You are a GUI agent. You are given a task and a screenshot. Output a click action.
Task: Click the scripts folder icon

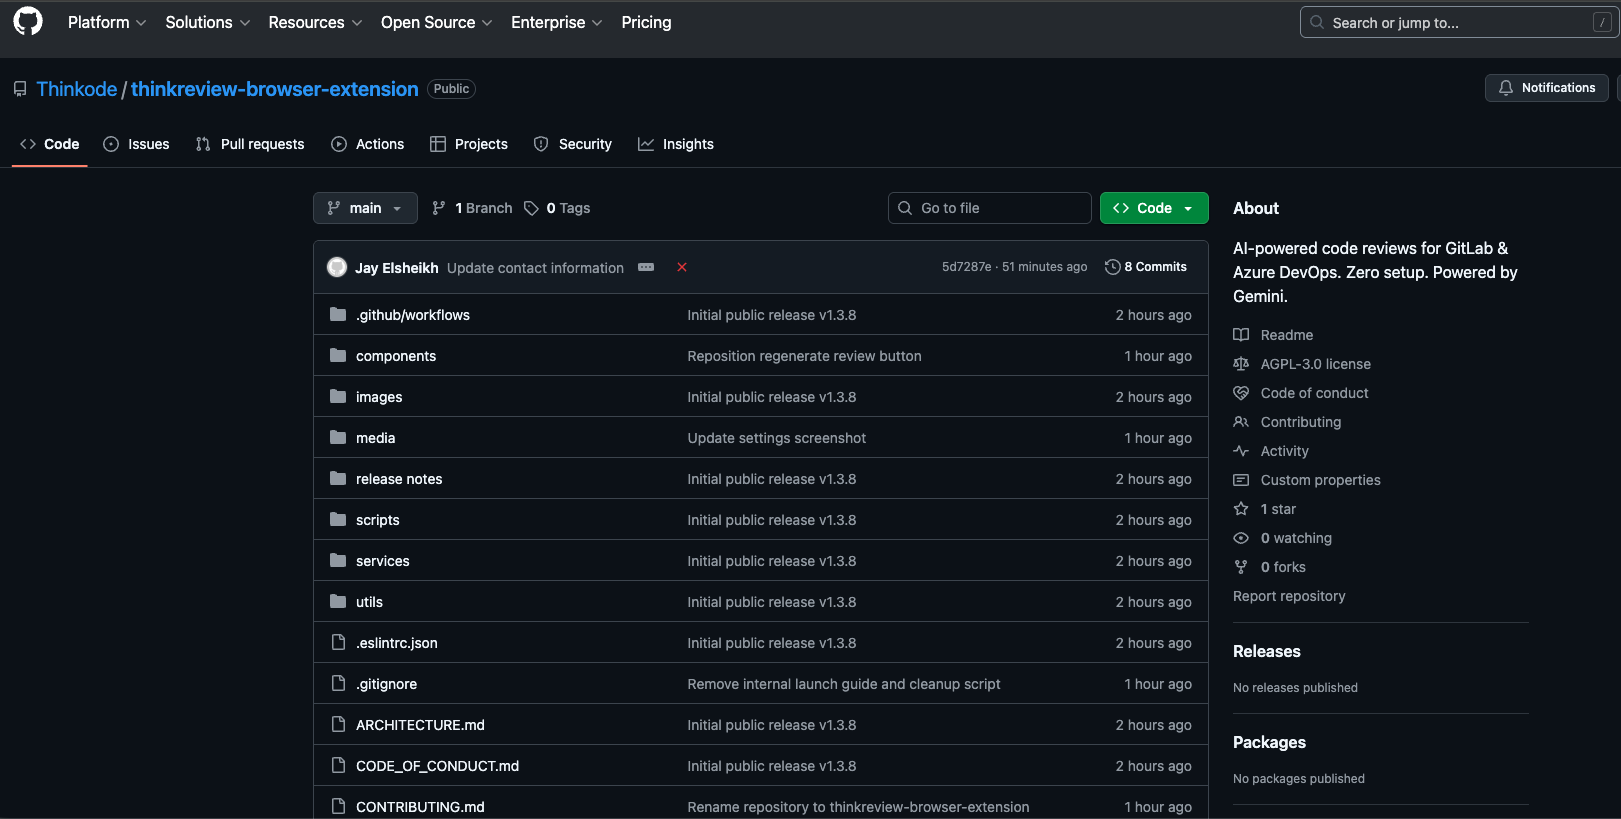(338, 519)
